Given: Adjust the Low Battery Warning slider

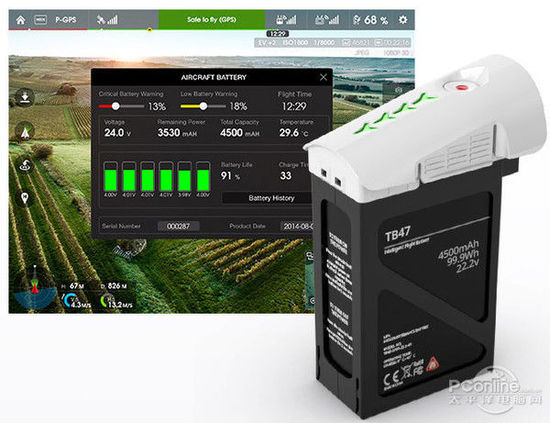Looking at the screenshot, I should coord(203,106).
